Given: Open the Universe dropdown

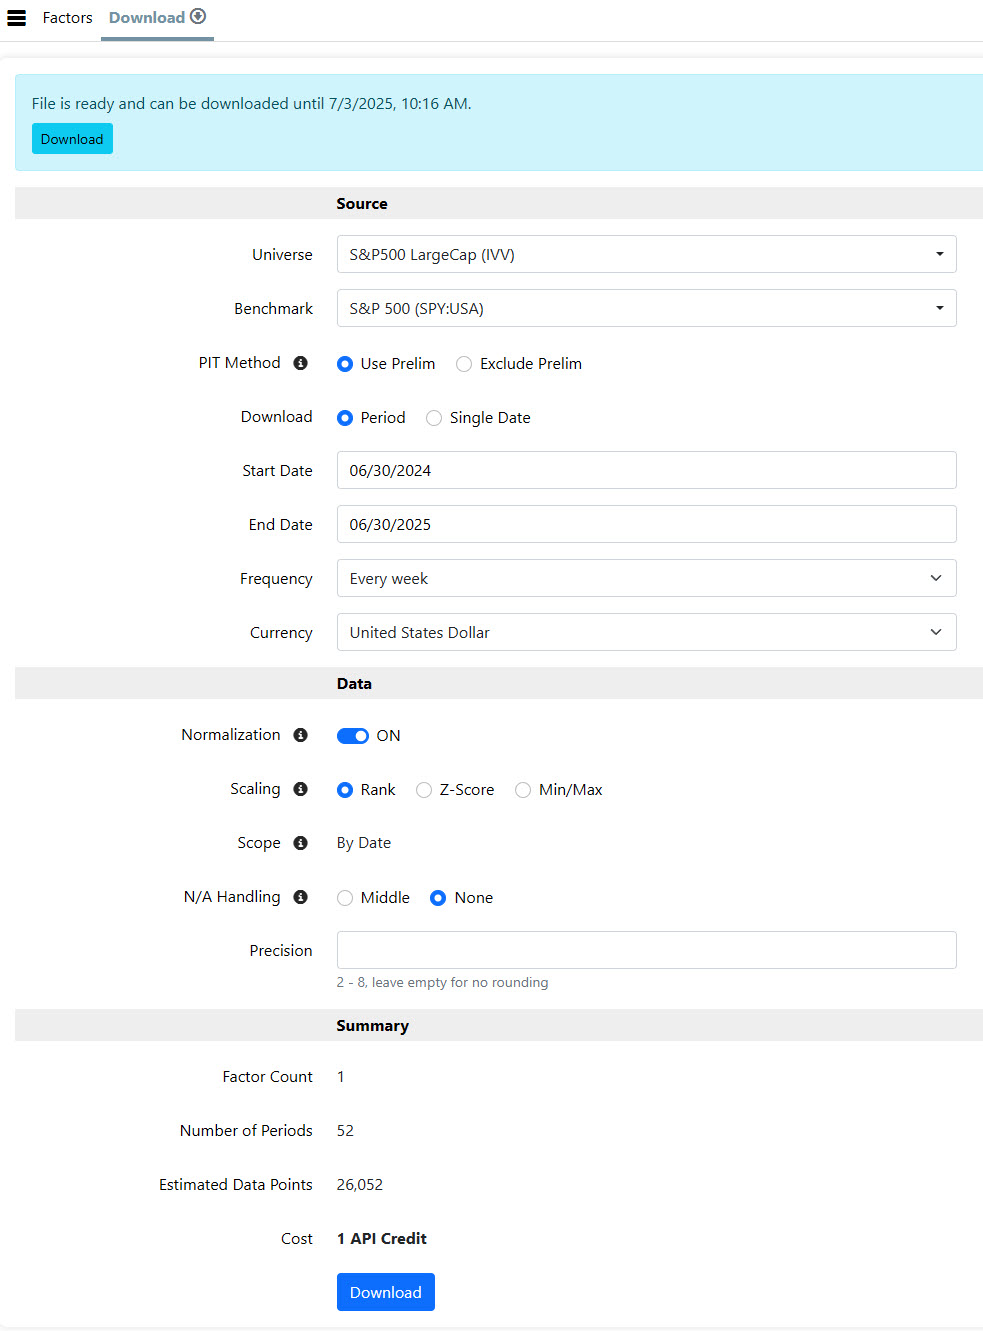Looking at the screenshot, I should pos(646,254).
